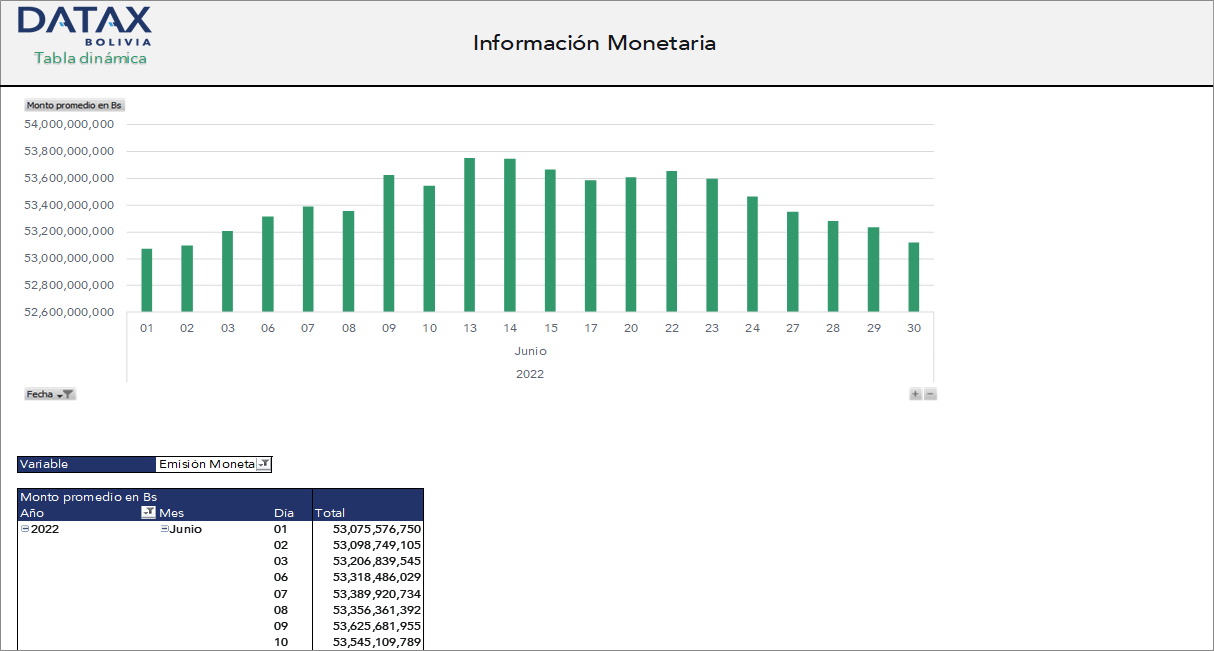The height and width of the screenshot is (651, 1214).
Task: Click the filter icon on the Año column header
Action: (147, 512)
